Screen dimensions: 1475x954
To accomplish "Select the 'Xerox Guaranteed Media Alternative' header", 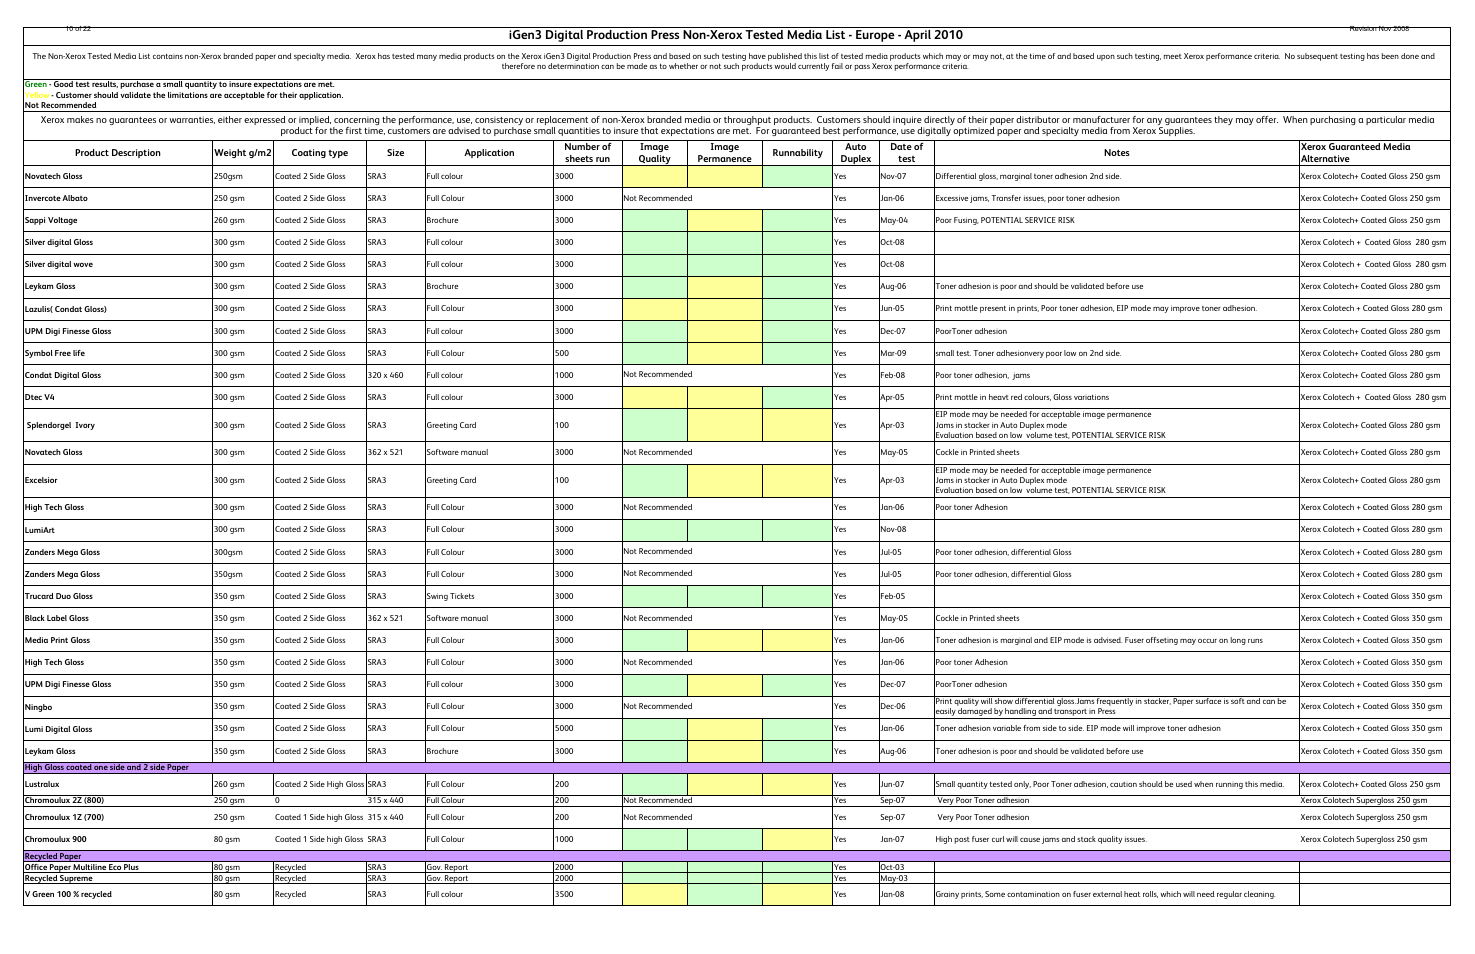I will tap(1374, 153).
